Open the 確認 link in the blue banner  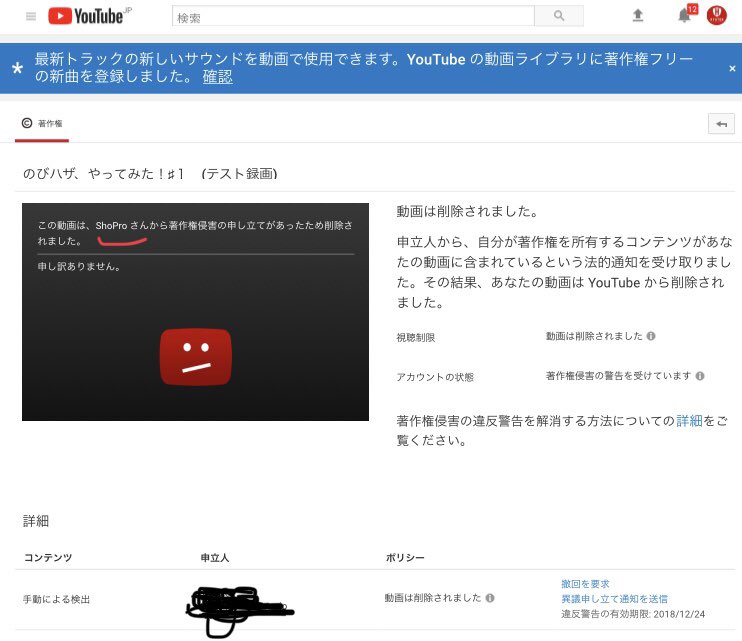[218, 77]
